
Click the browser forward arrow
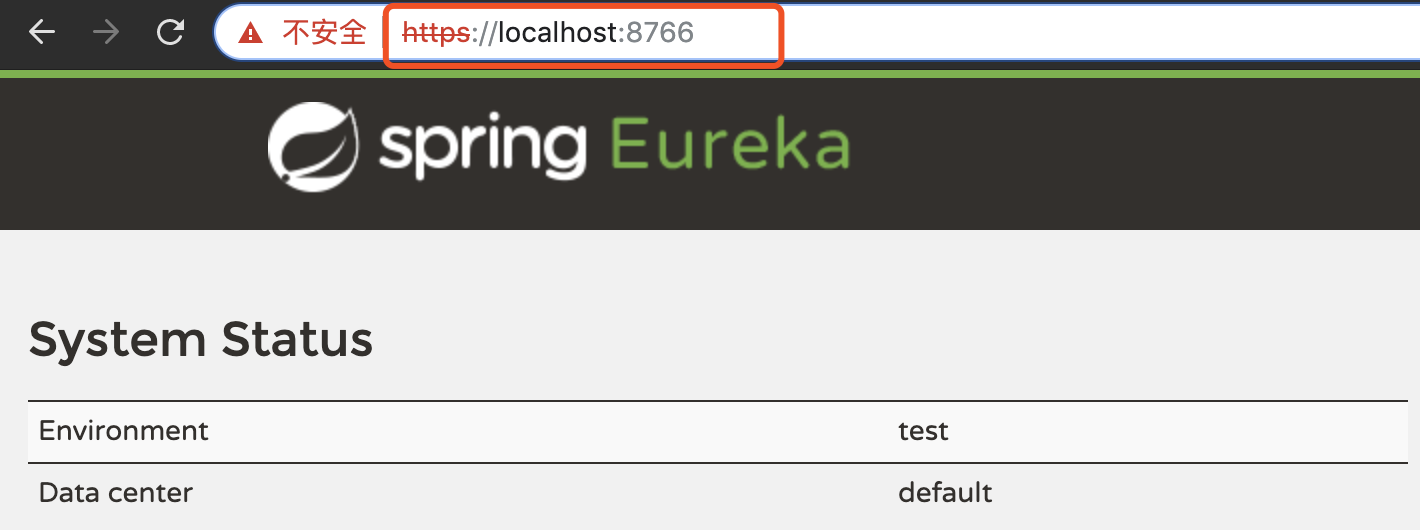pos(105,33)
